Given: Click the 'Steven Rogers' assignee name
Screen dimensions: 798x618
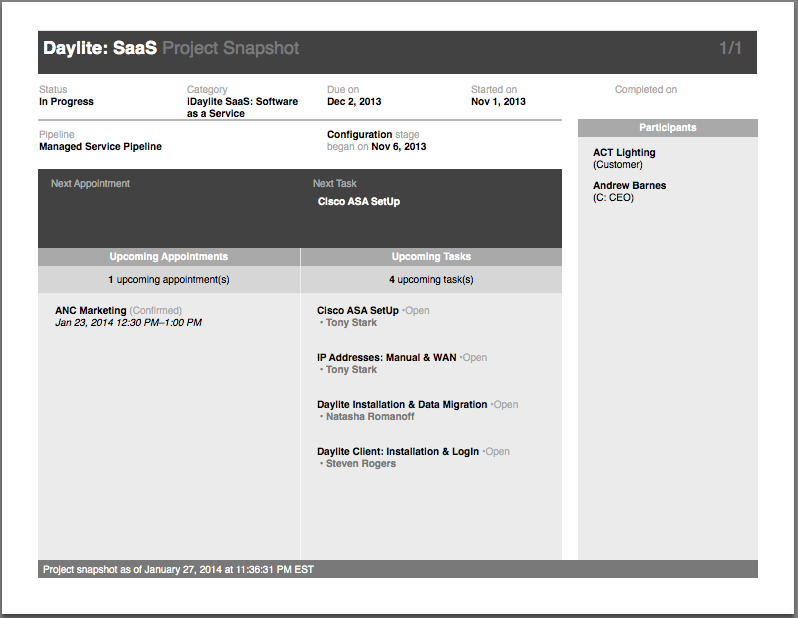Looking at the screenshot, I should (361, 464).
